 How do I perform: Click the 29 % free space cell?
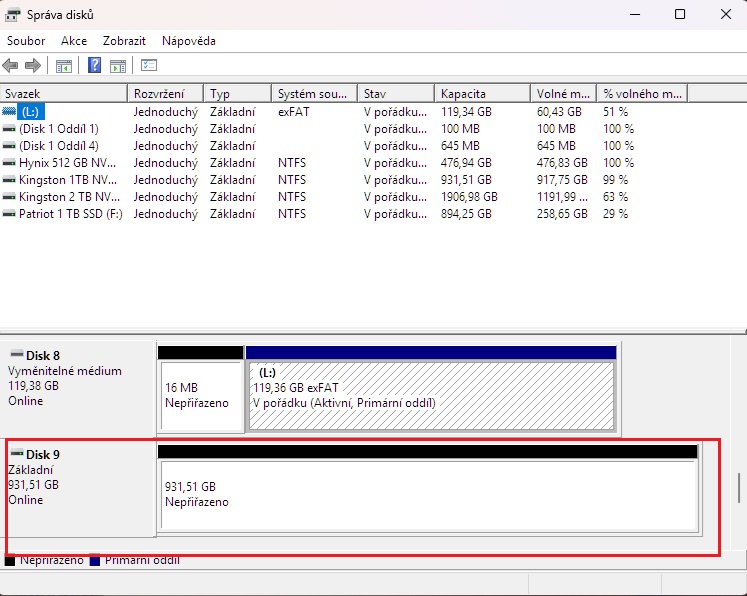click(616, 214)
